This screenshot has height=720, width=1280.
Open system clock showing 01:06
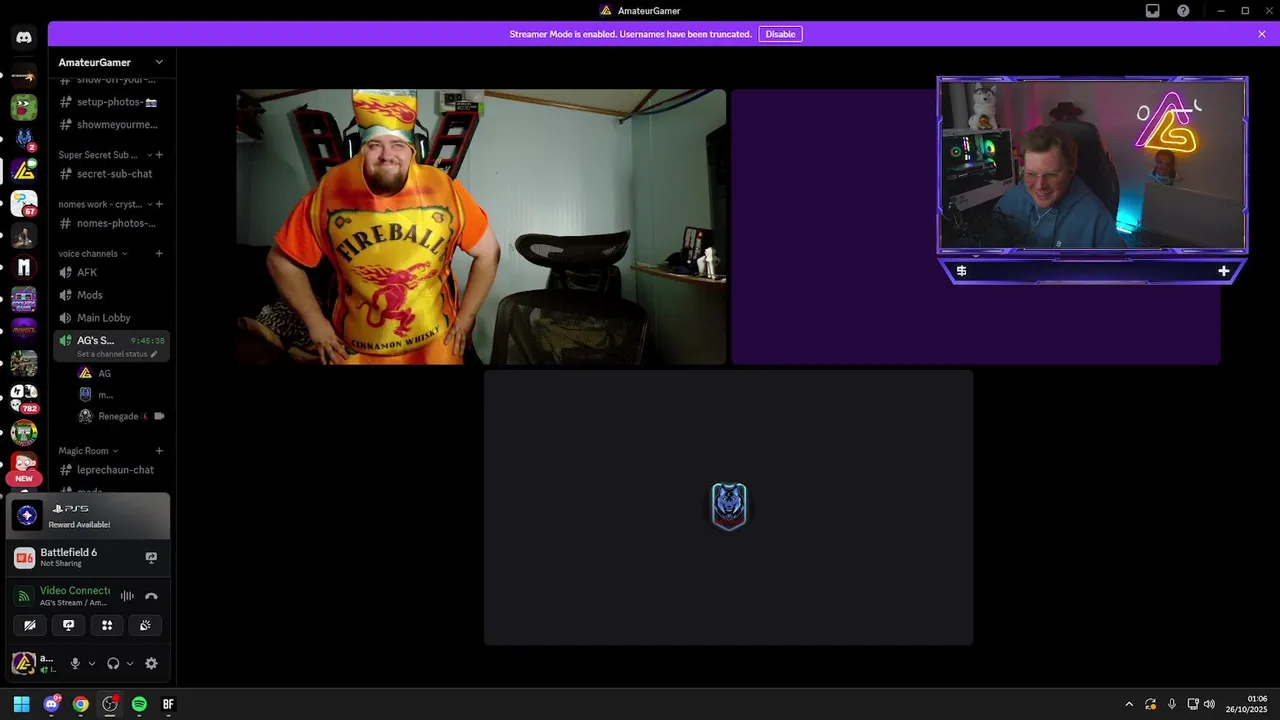1248,704
